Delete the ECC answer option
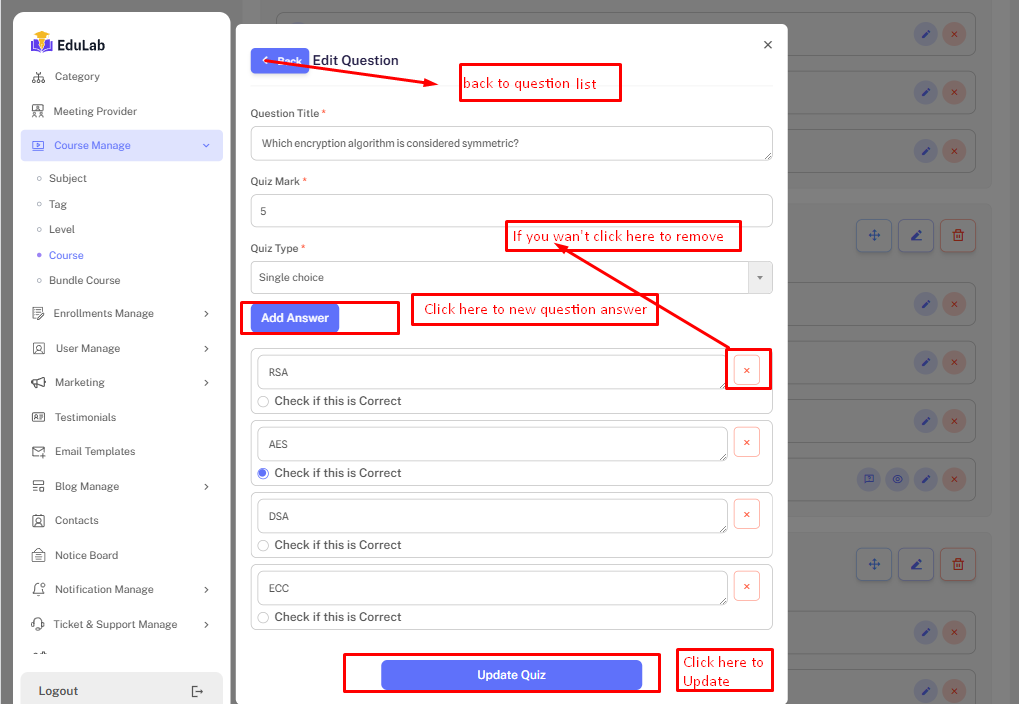The height and width of the screenshot is (704, 1019). (746, 586)
